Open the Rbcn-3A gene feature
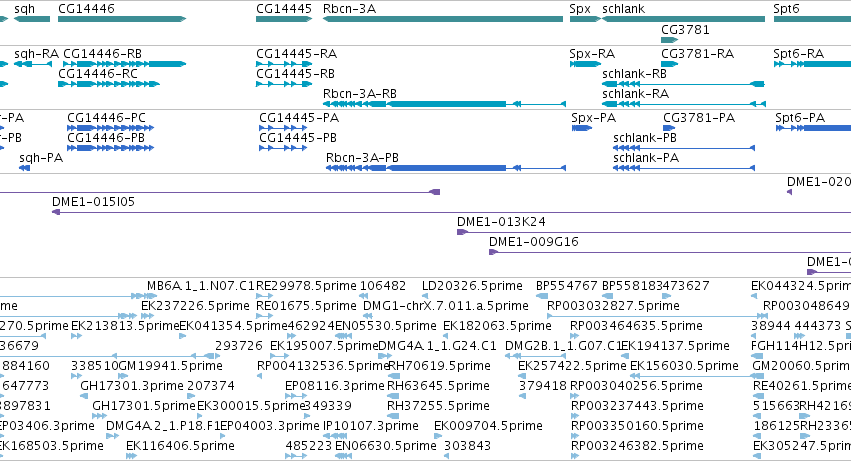 point(443,19)
